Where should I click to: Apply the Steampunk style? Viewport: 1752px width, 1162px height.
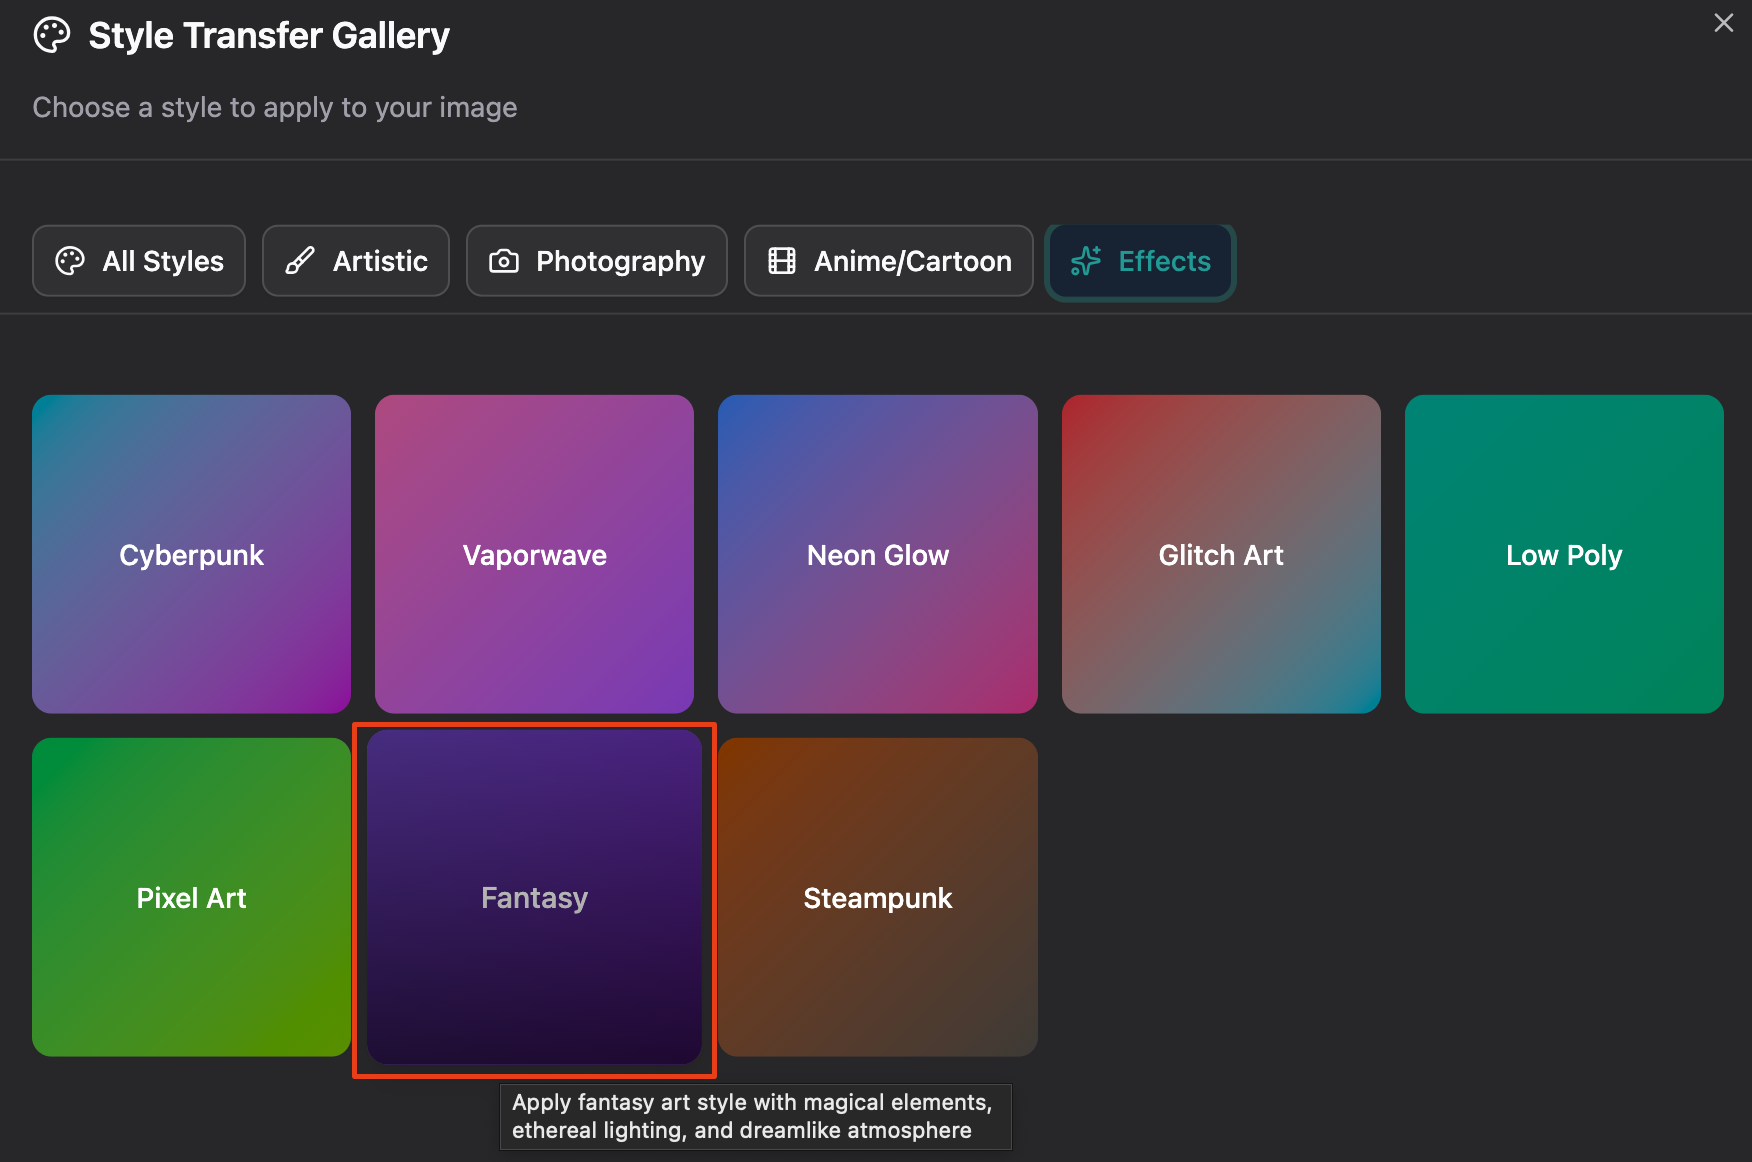pos(877,897)
